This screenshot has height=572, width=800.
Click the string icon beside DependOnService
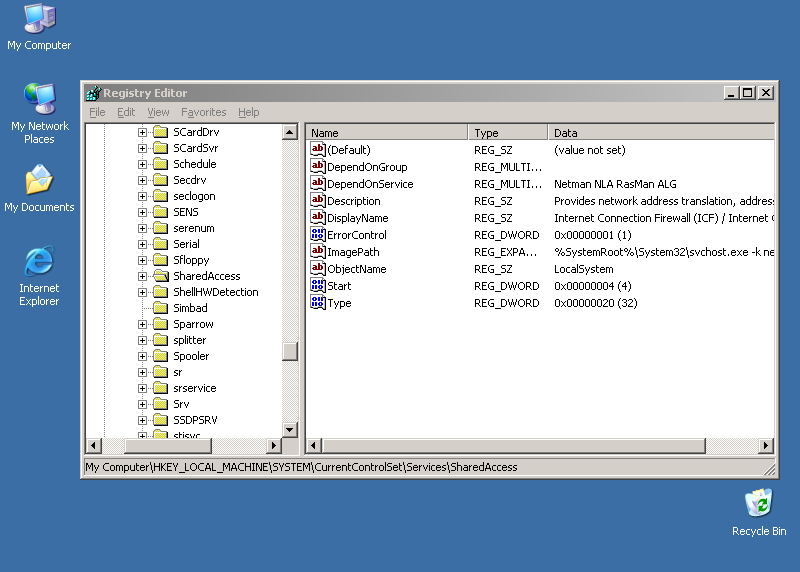pos(317,183)
